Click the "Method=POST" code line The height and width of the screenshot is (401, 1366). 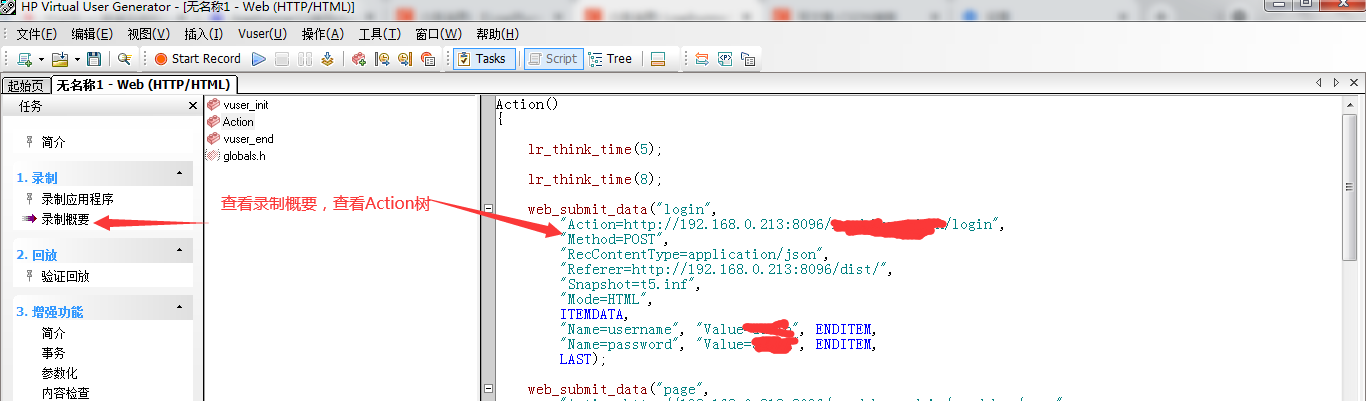[x=611, y=239]
